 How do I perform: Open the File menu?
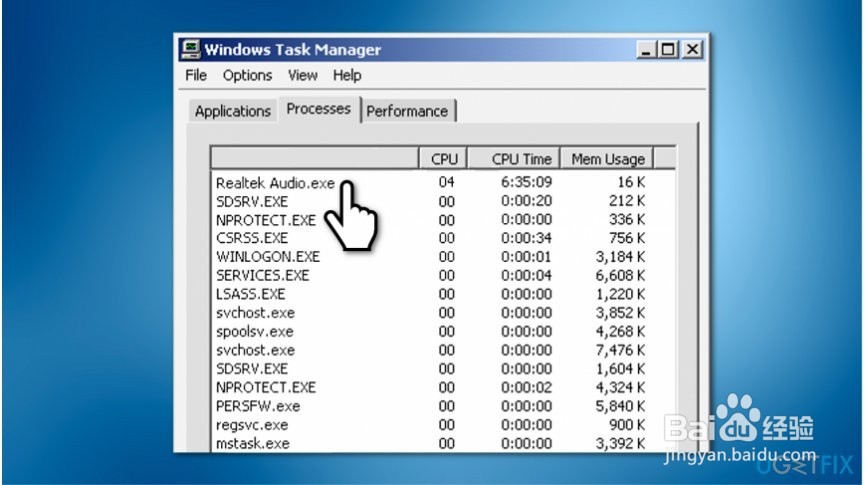pyautogui.click(x=196, y=75)
